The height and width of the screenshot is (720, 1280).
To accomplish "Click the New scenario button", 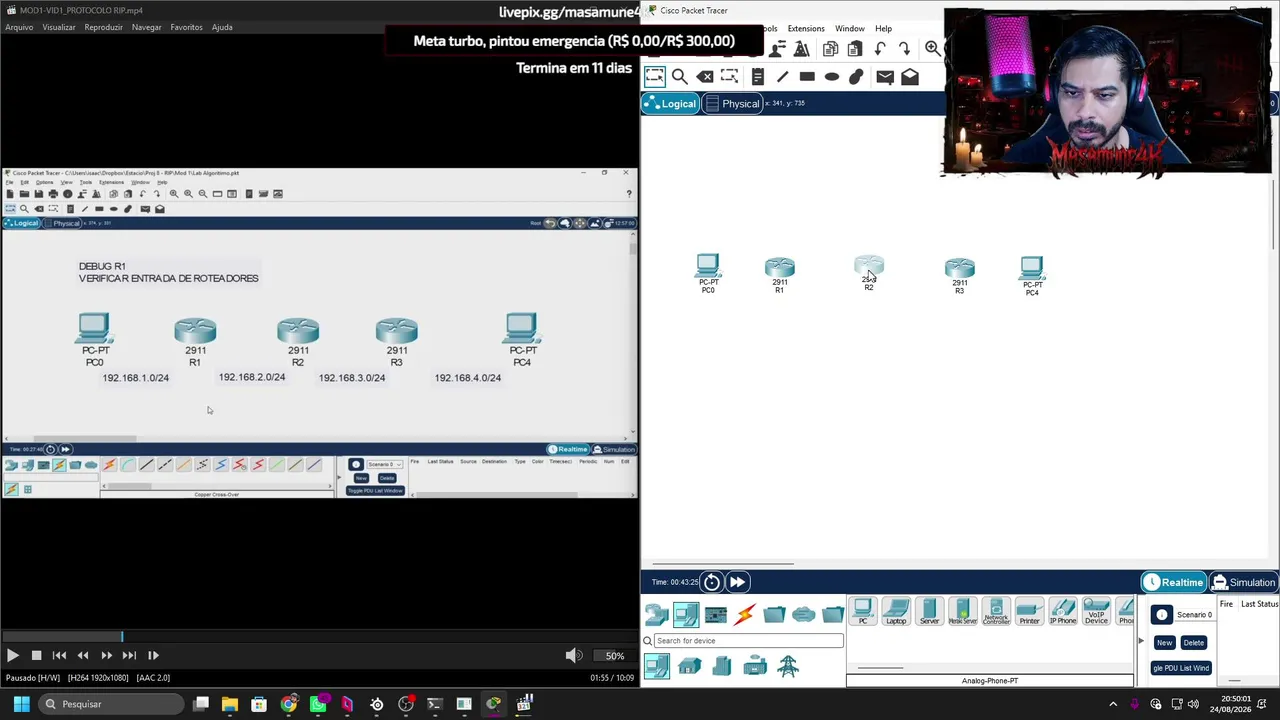I will point(1164,643).
